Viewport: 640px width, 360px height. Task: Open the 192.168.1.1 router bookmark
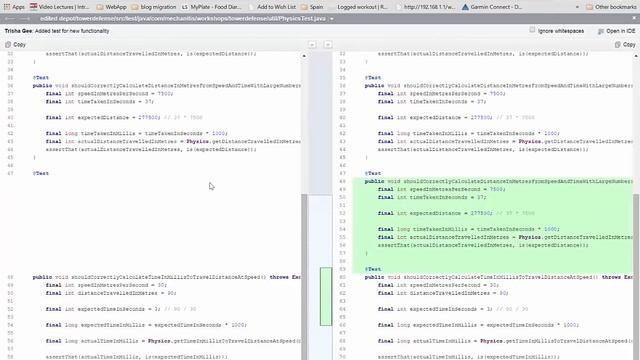pyautogui.click(x=425, y=7)
